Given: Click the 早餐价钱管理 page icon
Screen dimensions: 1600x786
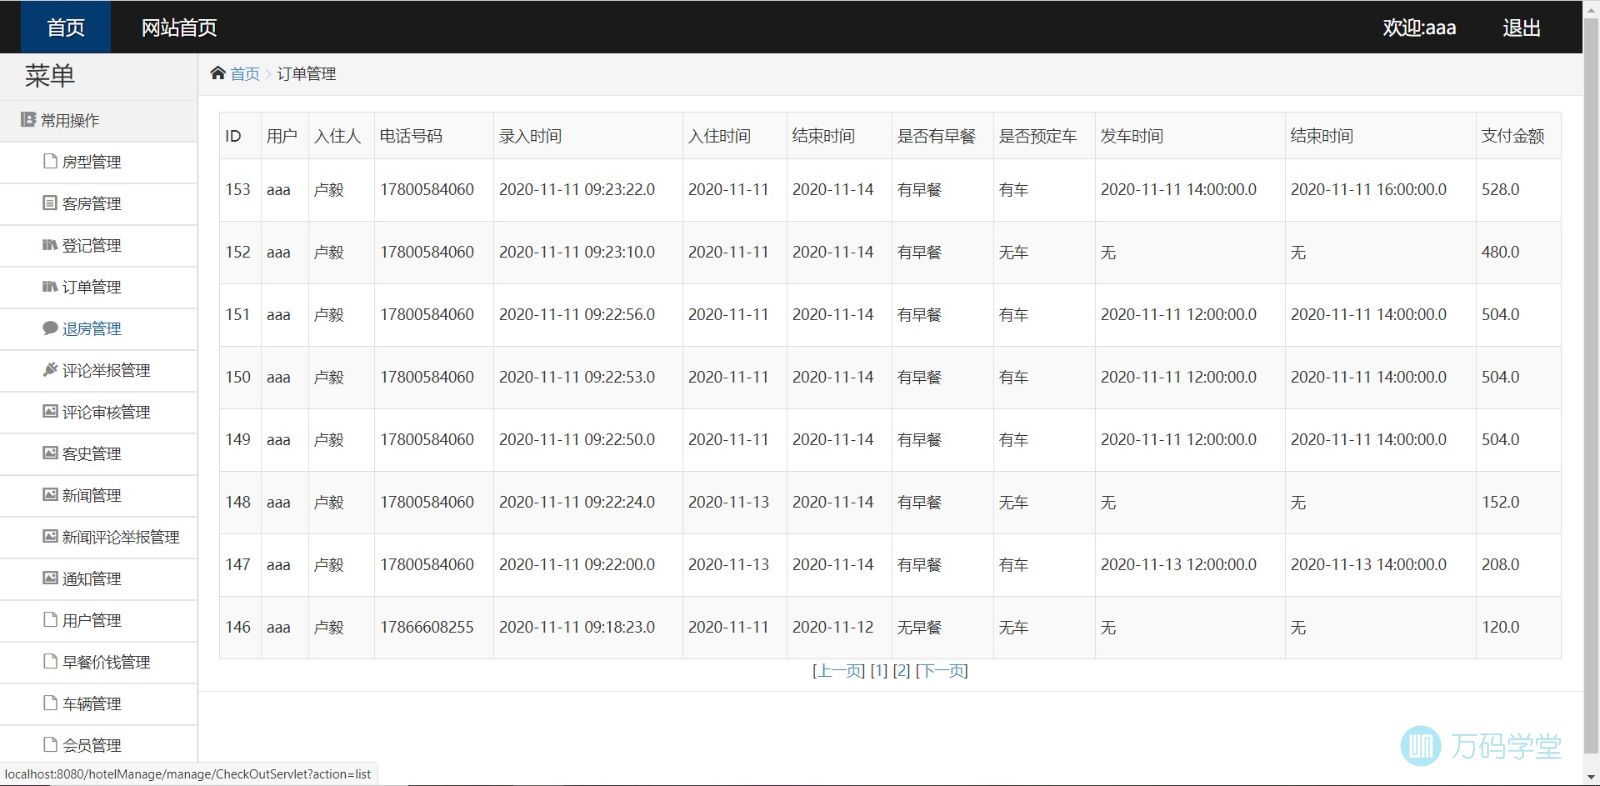Looking at the screenshot, I should (50, 662).
